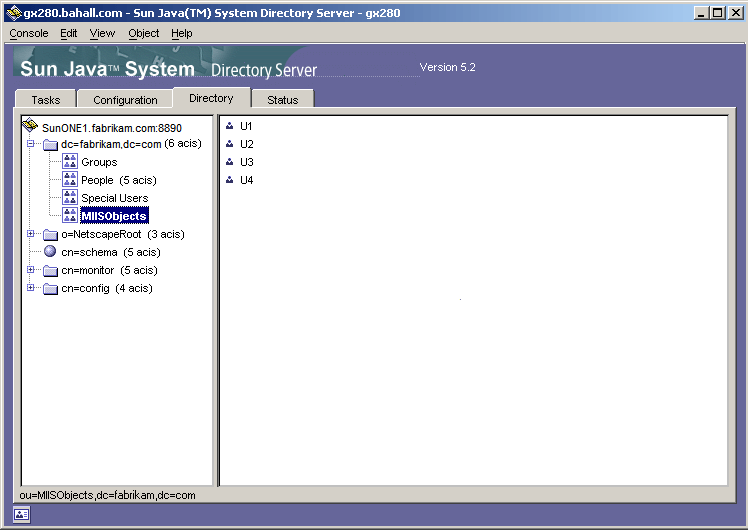Click the MIISObjects organizational unit icon
This screenshot has width=748, height=530.
[70, 215]
